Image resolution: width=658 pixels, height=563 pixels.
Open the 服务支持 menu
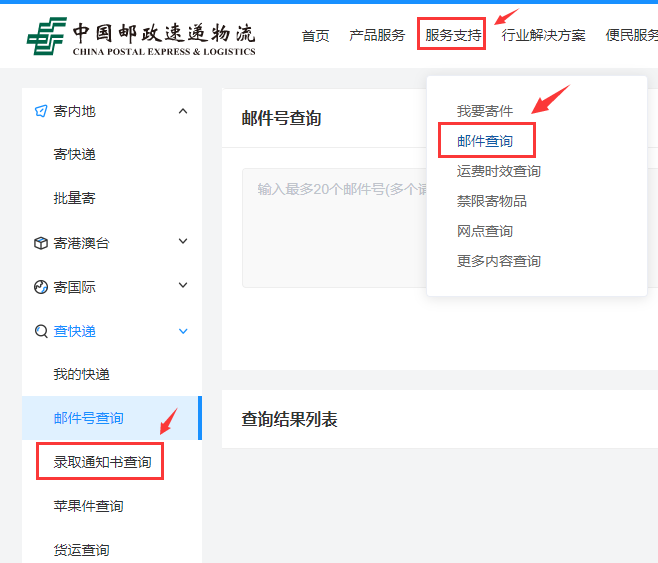452,36
